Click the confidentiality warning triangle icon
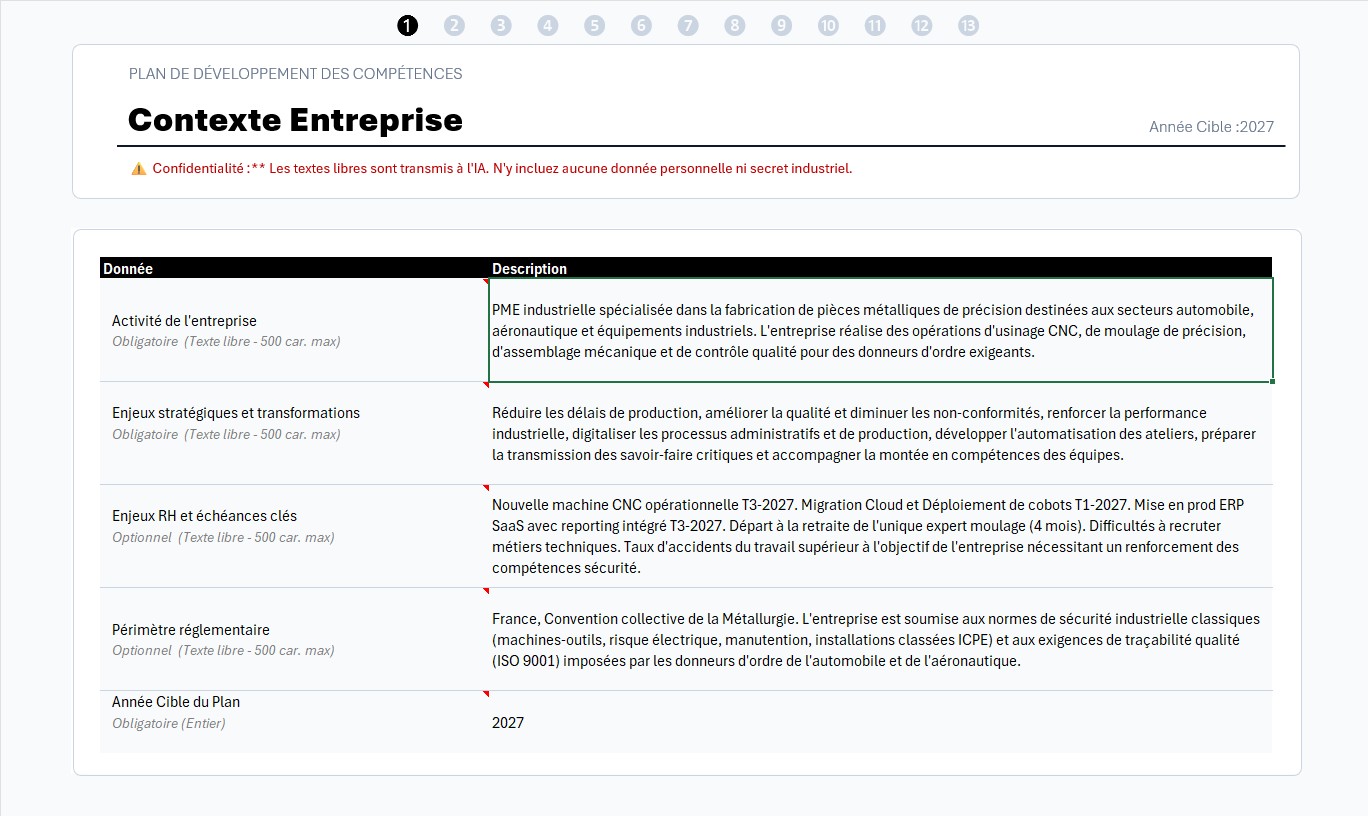This screenshot has width=1368, height=816. click(x=138, y=169)
